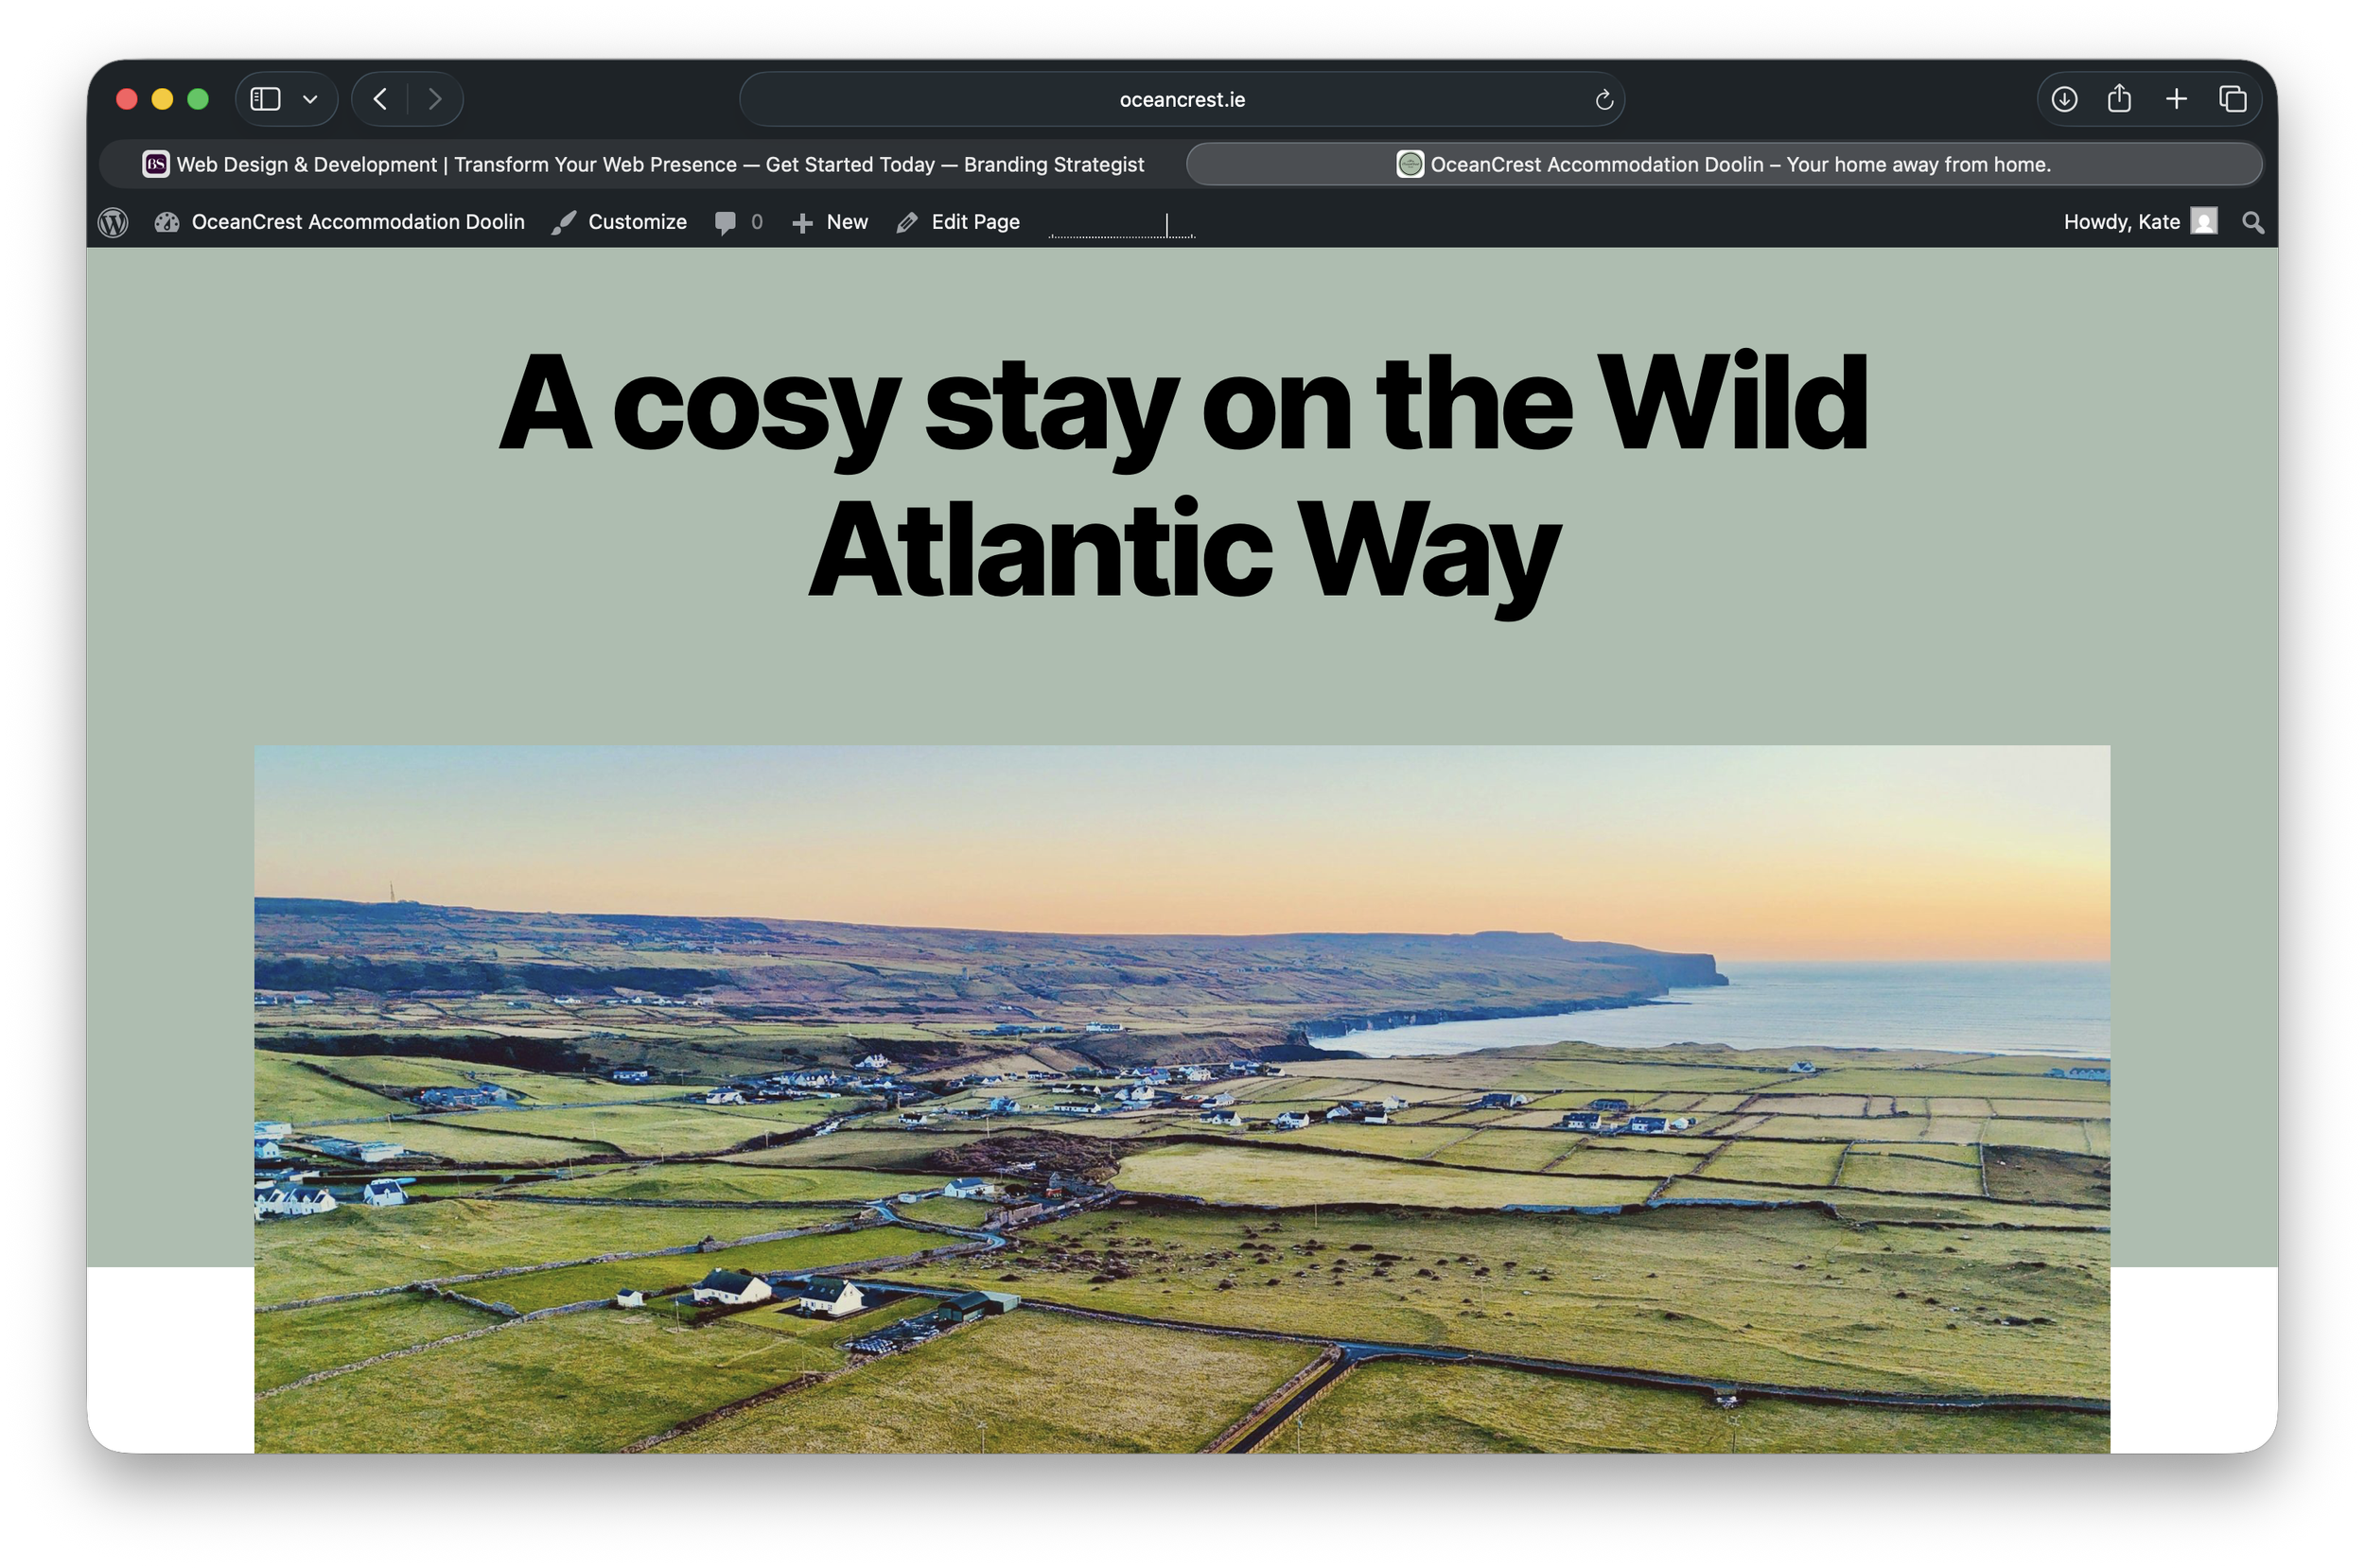Open the WordPress logo menu
The height and width of the screenshot is (1568, 2365).
113,222
